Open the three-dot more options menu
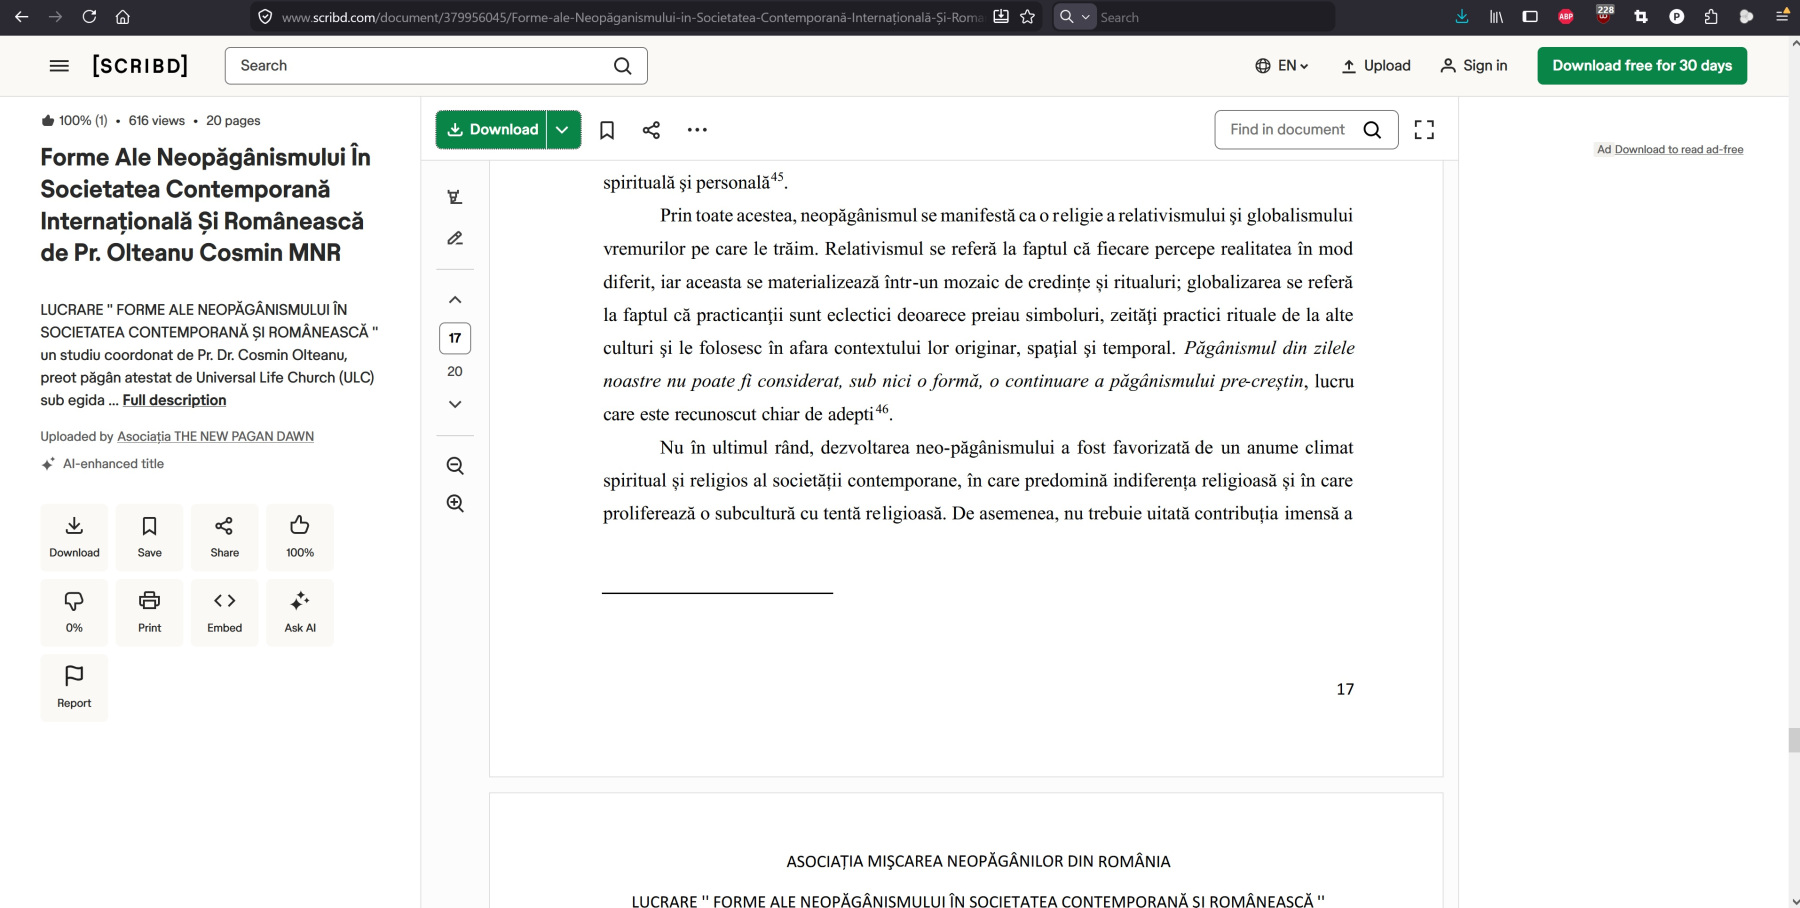 (x=697, y=130)
